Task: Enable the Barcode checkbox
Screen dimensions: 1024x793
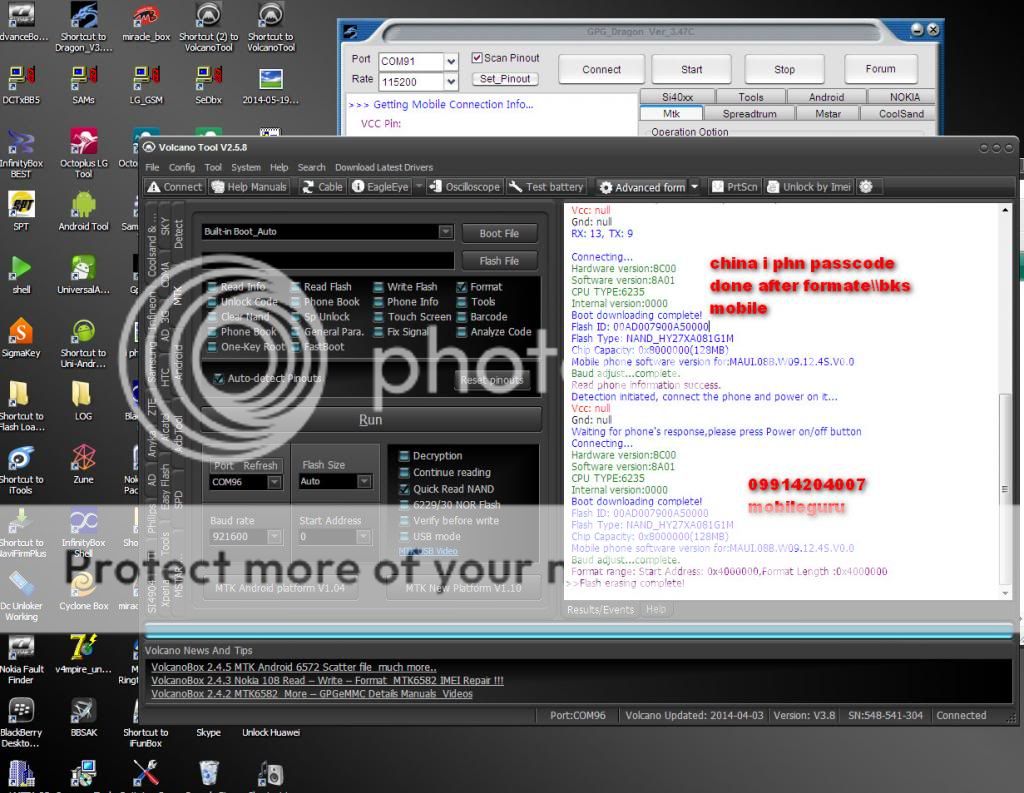Action: [461, 317]
